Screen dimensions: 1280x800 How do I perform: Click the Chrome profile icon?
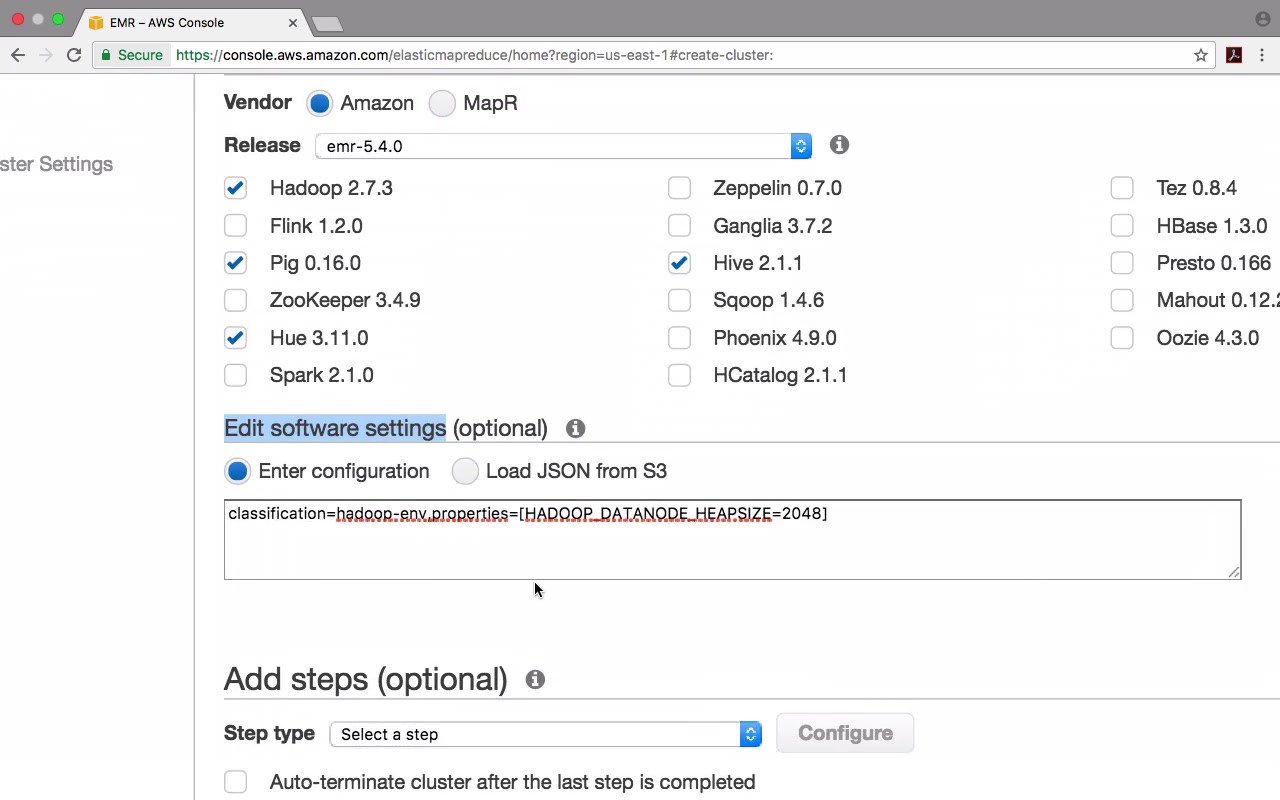click(x=1262, y=19)
